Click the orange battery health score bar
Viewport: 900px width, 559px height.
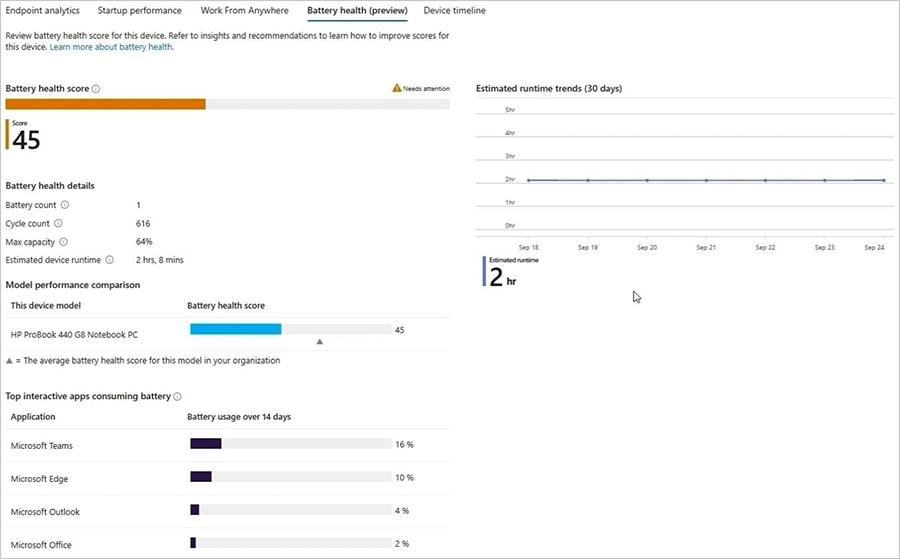point(105,104)
